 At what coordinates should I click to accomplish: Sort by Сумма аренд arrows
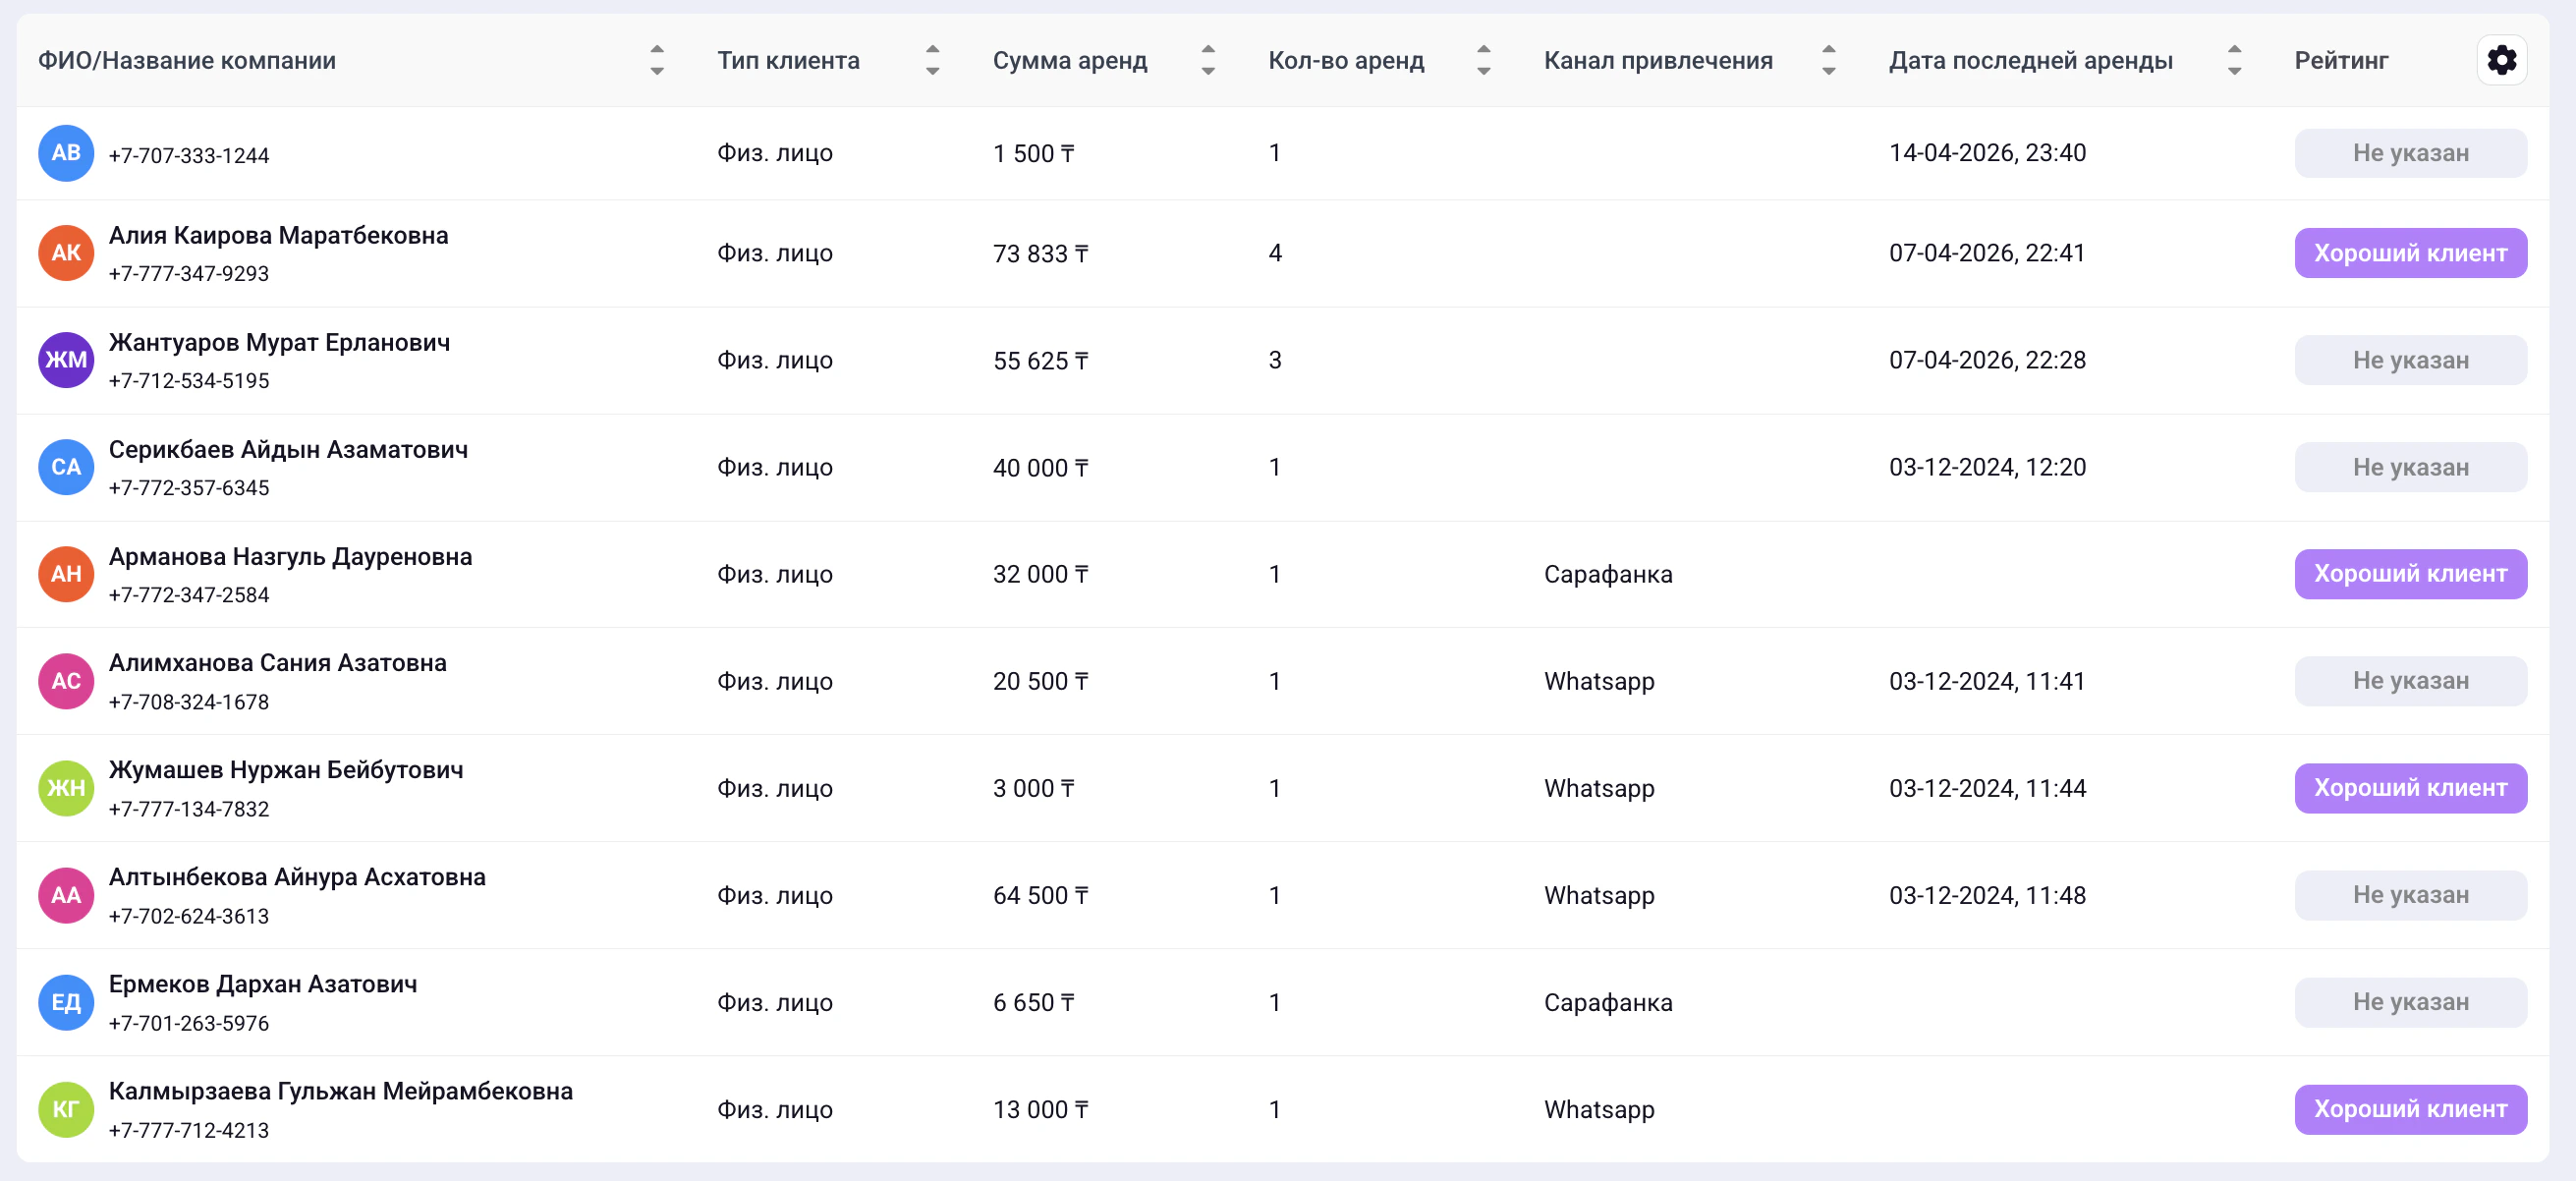point(1208,60)
